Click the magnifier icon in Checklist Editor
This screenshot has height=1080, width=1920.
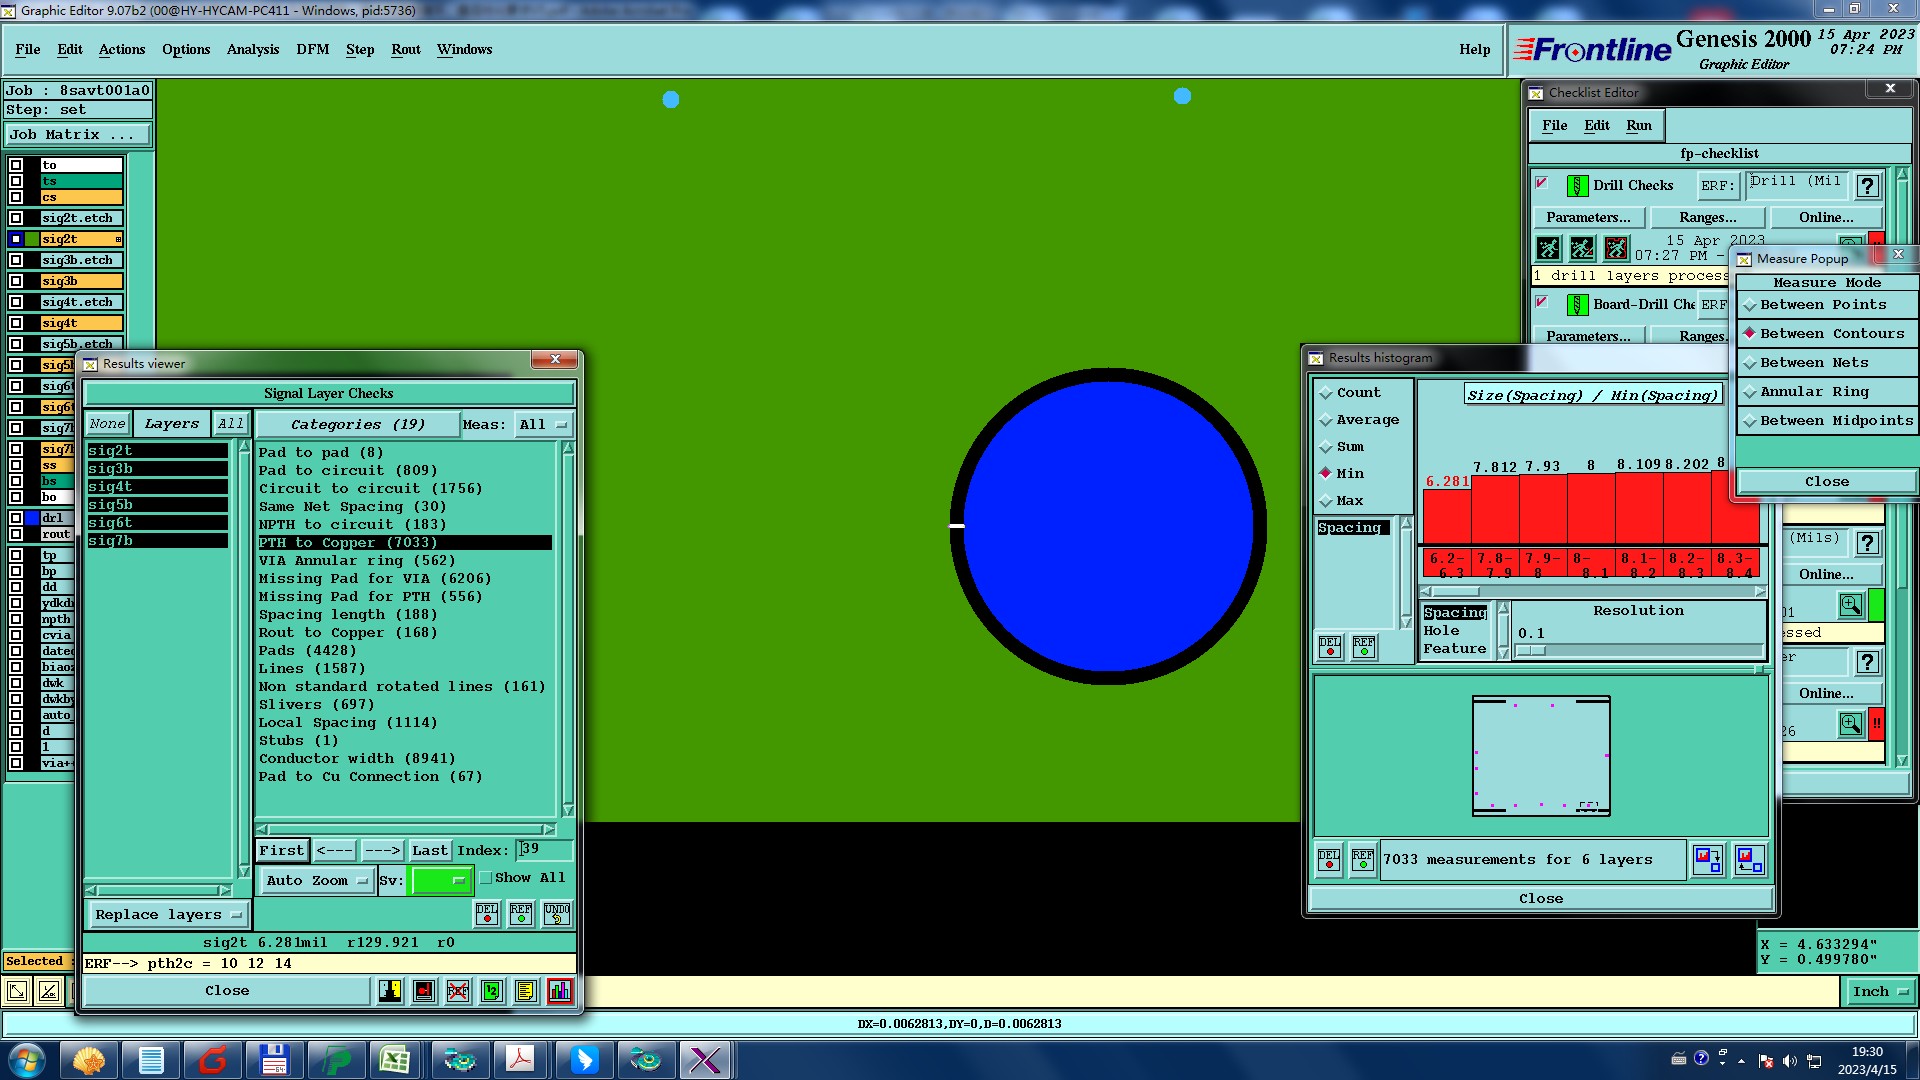pos(1850,605)
